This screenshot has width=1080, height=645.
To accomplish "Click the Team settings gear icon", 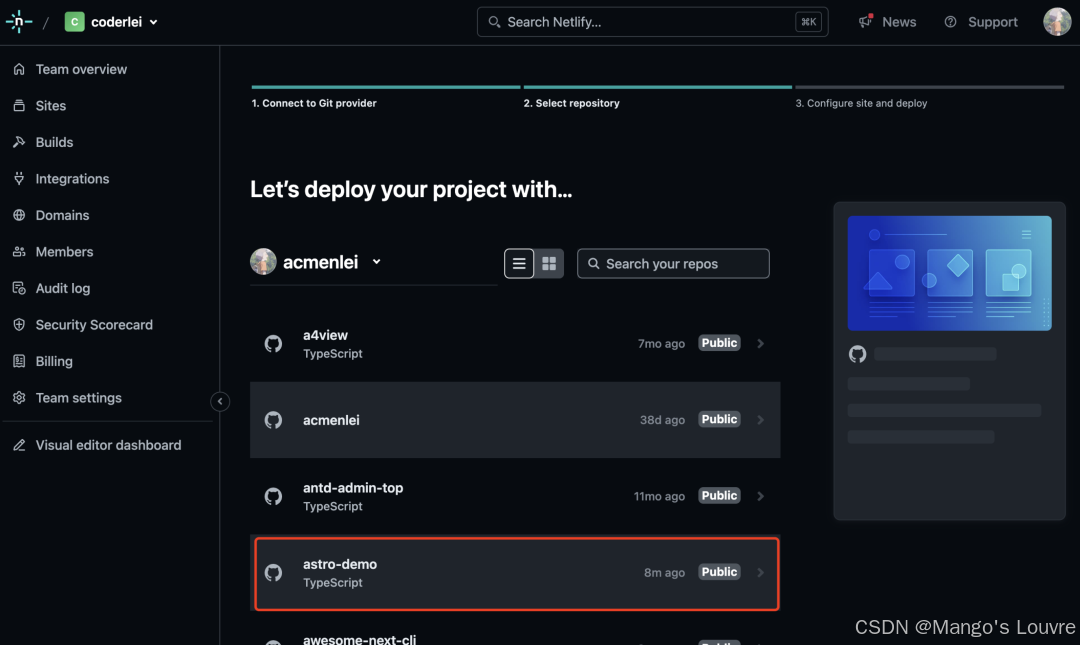I will click(19, 398).
